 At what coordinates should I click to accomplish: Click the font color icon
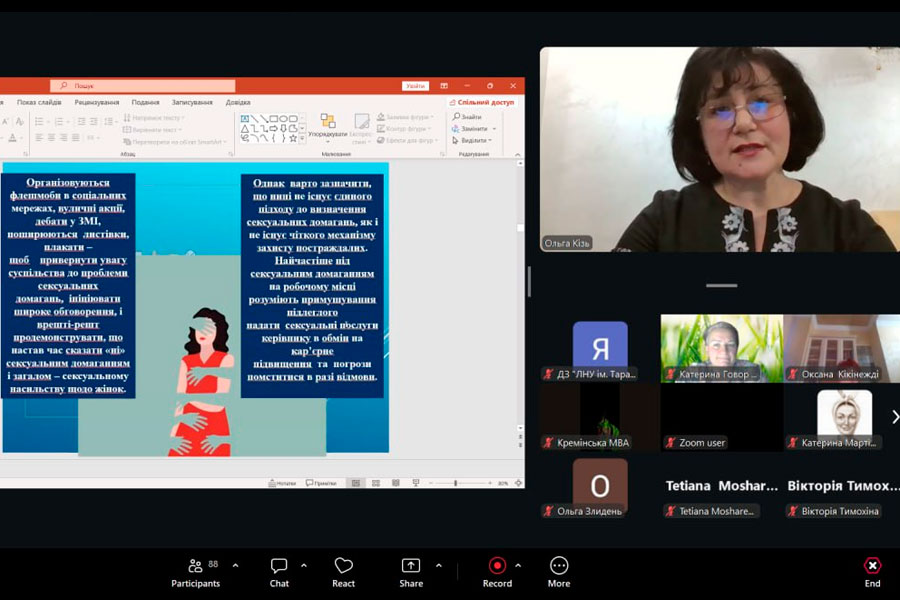pos(13,138)
